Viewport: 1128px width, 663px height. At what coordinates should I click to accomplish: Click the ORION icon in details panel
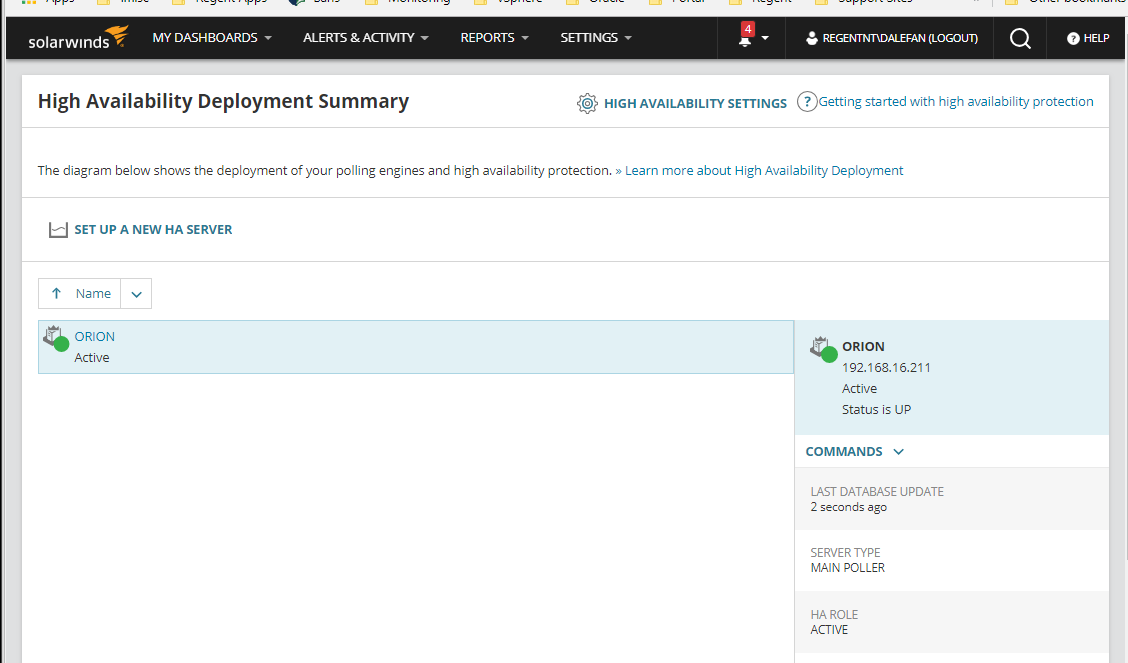tap(823, 349)
